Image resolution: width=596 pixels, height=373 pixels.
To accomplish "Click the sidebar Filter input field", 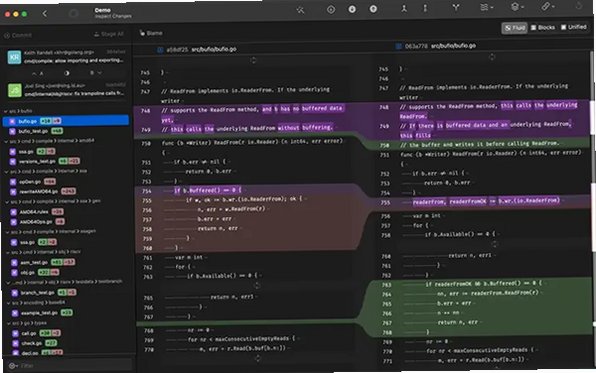I will [x=70, y=365].
